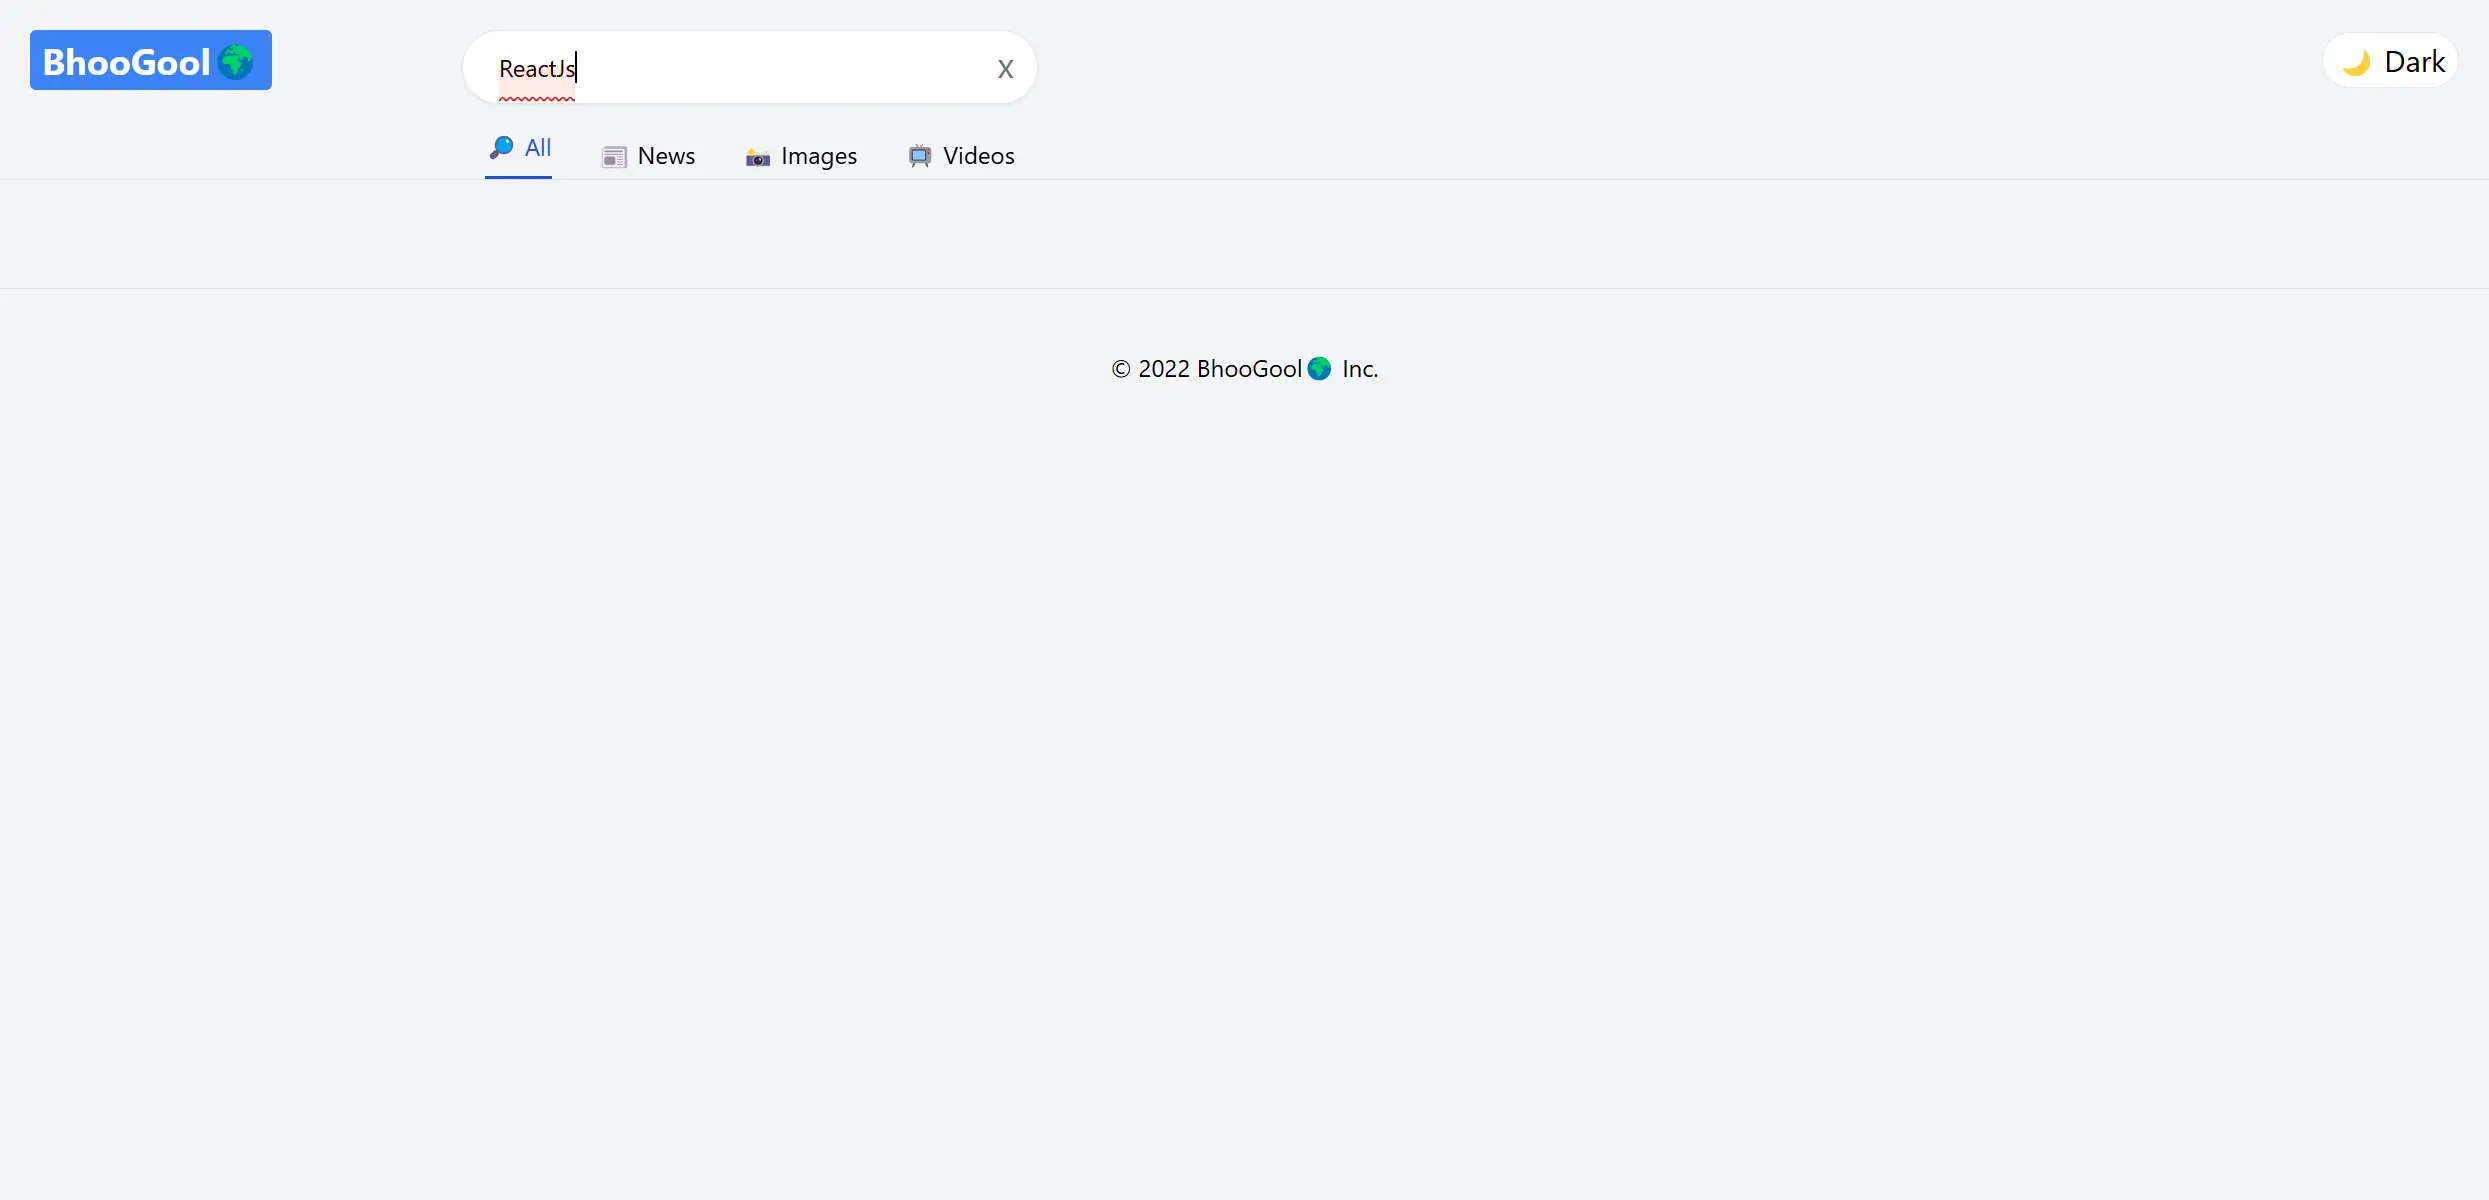Screen dimensions: 2489x1200
Task: Click the movie camera icon next to Videos
Action: tap(919, 156)
